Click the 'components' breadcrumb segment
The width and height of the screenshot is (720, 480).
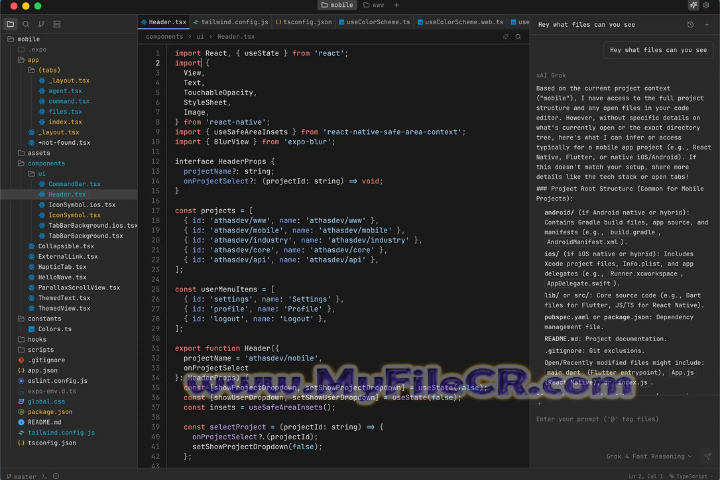(x=164, y=37)
